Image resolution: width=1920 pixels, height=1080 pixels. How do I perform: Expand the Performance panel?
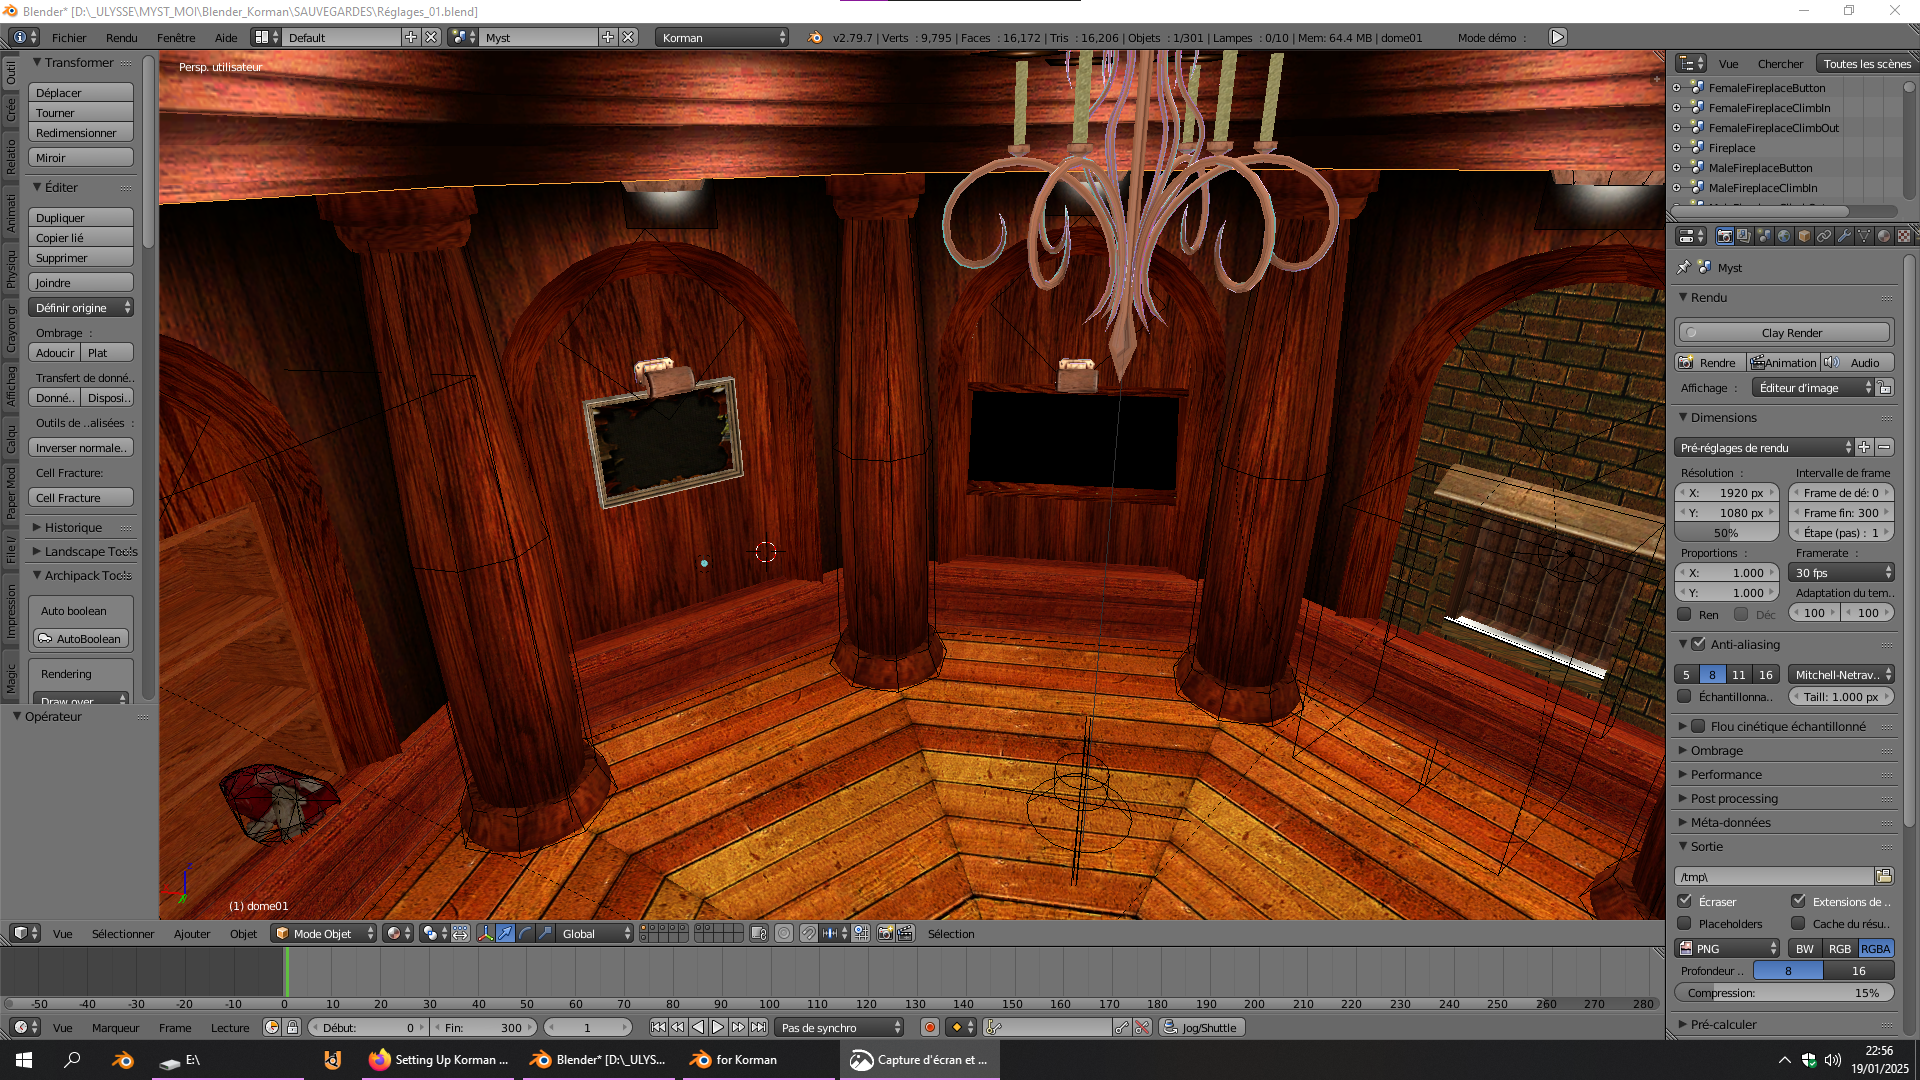pyautogui.click(x=1725, y=774)
